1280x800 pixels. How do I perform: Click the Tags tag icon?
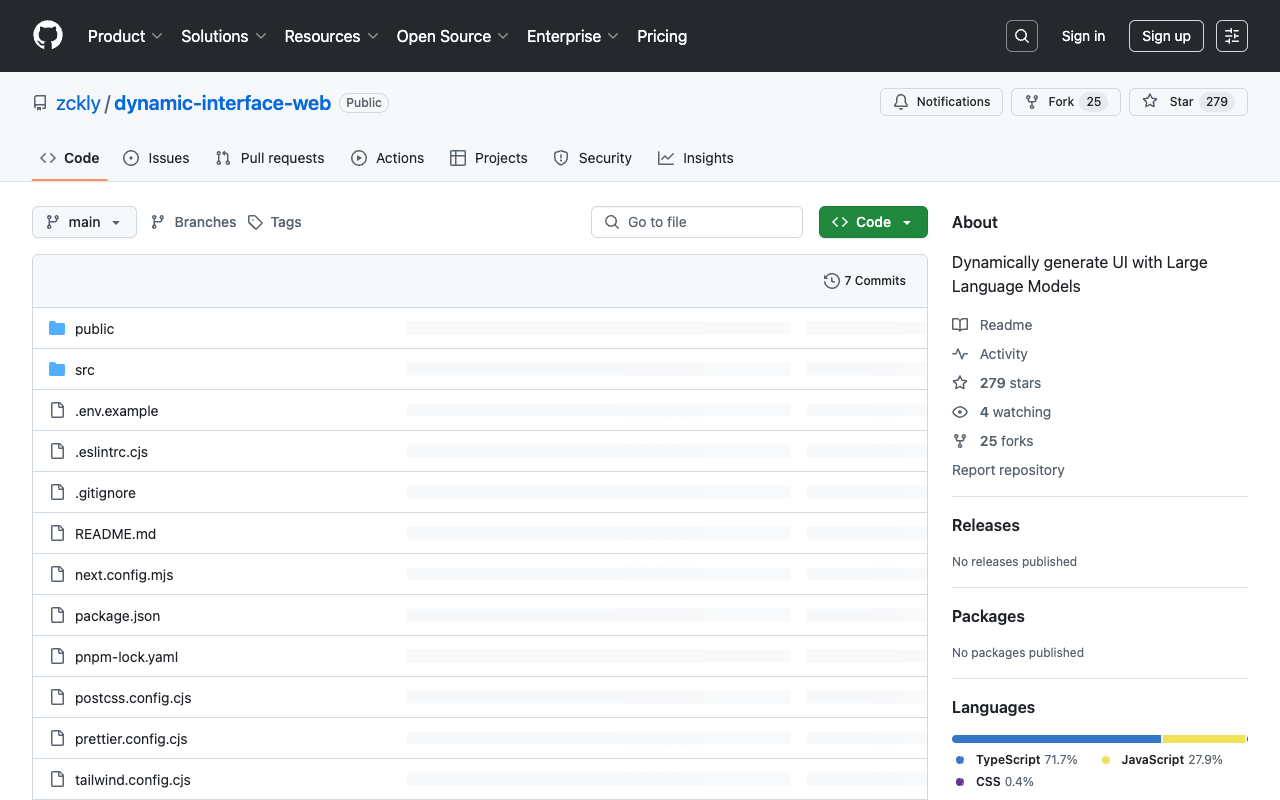[x=255, y=222]
